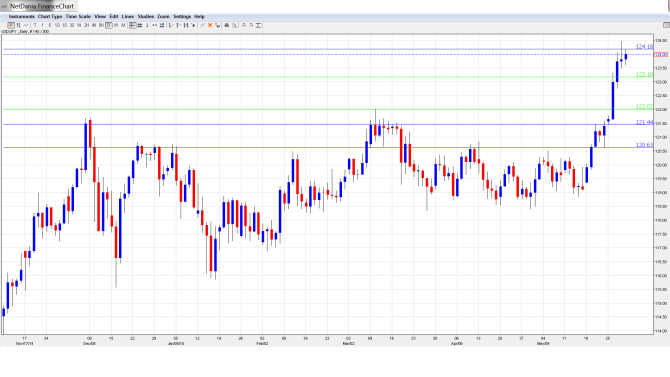Switch time scale to 1 minute

point(42,25)
